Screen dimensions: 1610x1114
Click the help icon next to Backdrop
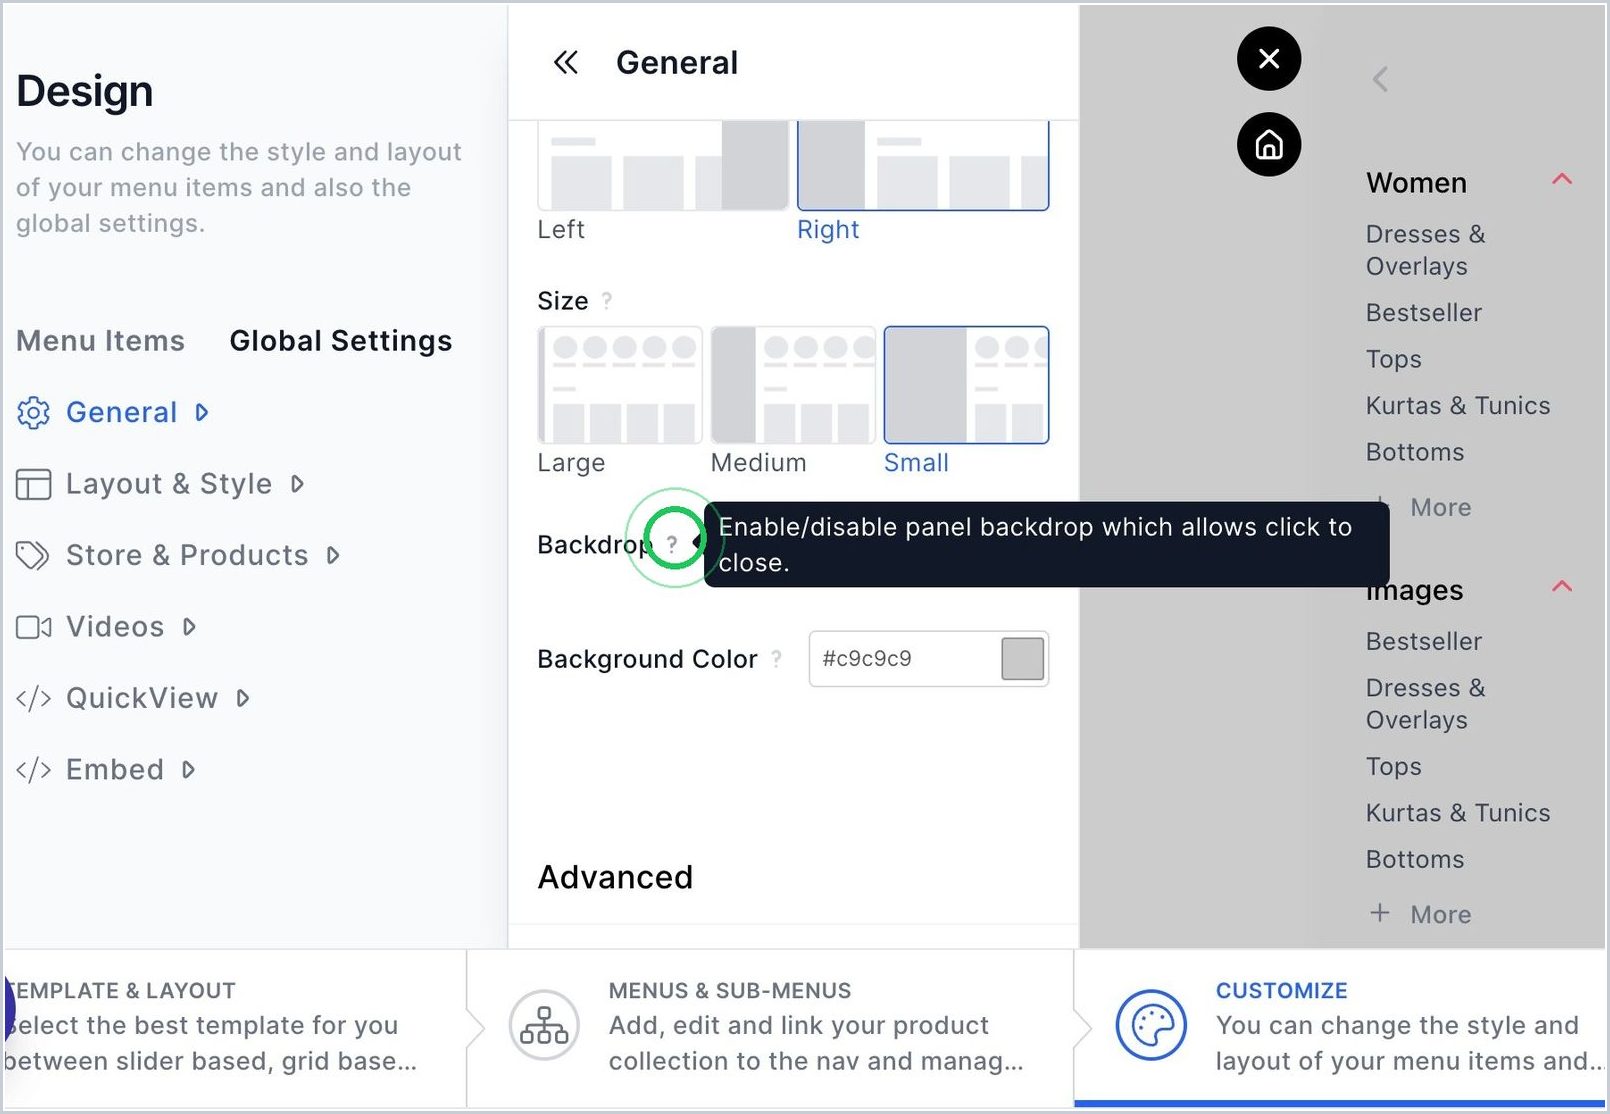(672, 543)
